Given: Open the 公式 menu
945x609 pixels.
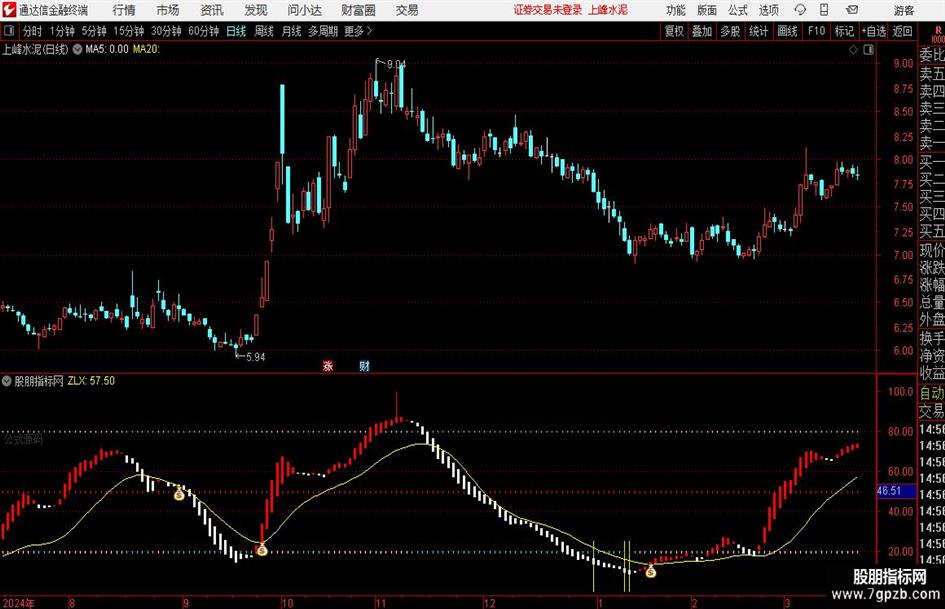Looking at the screenshot, I should 738,10.
